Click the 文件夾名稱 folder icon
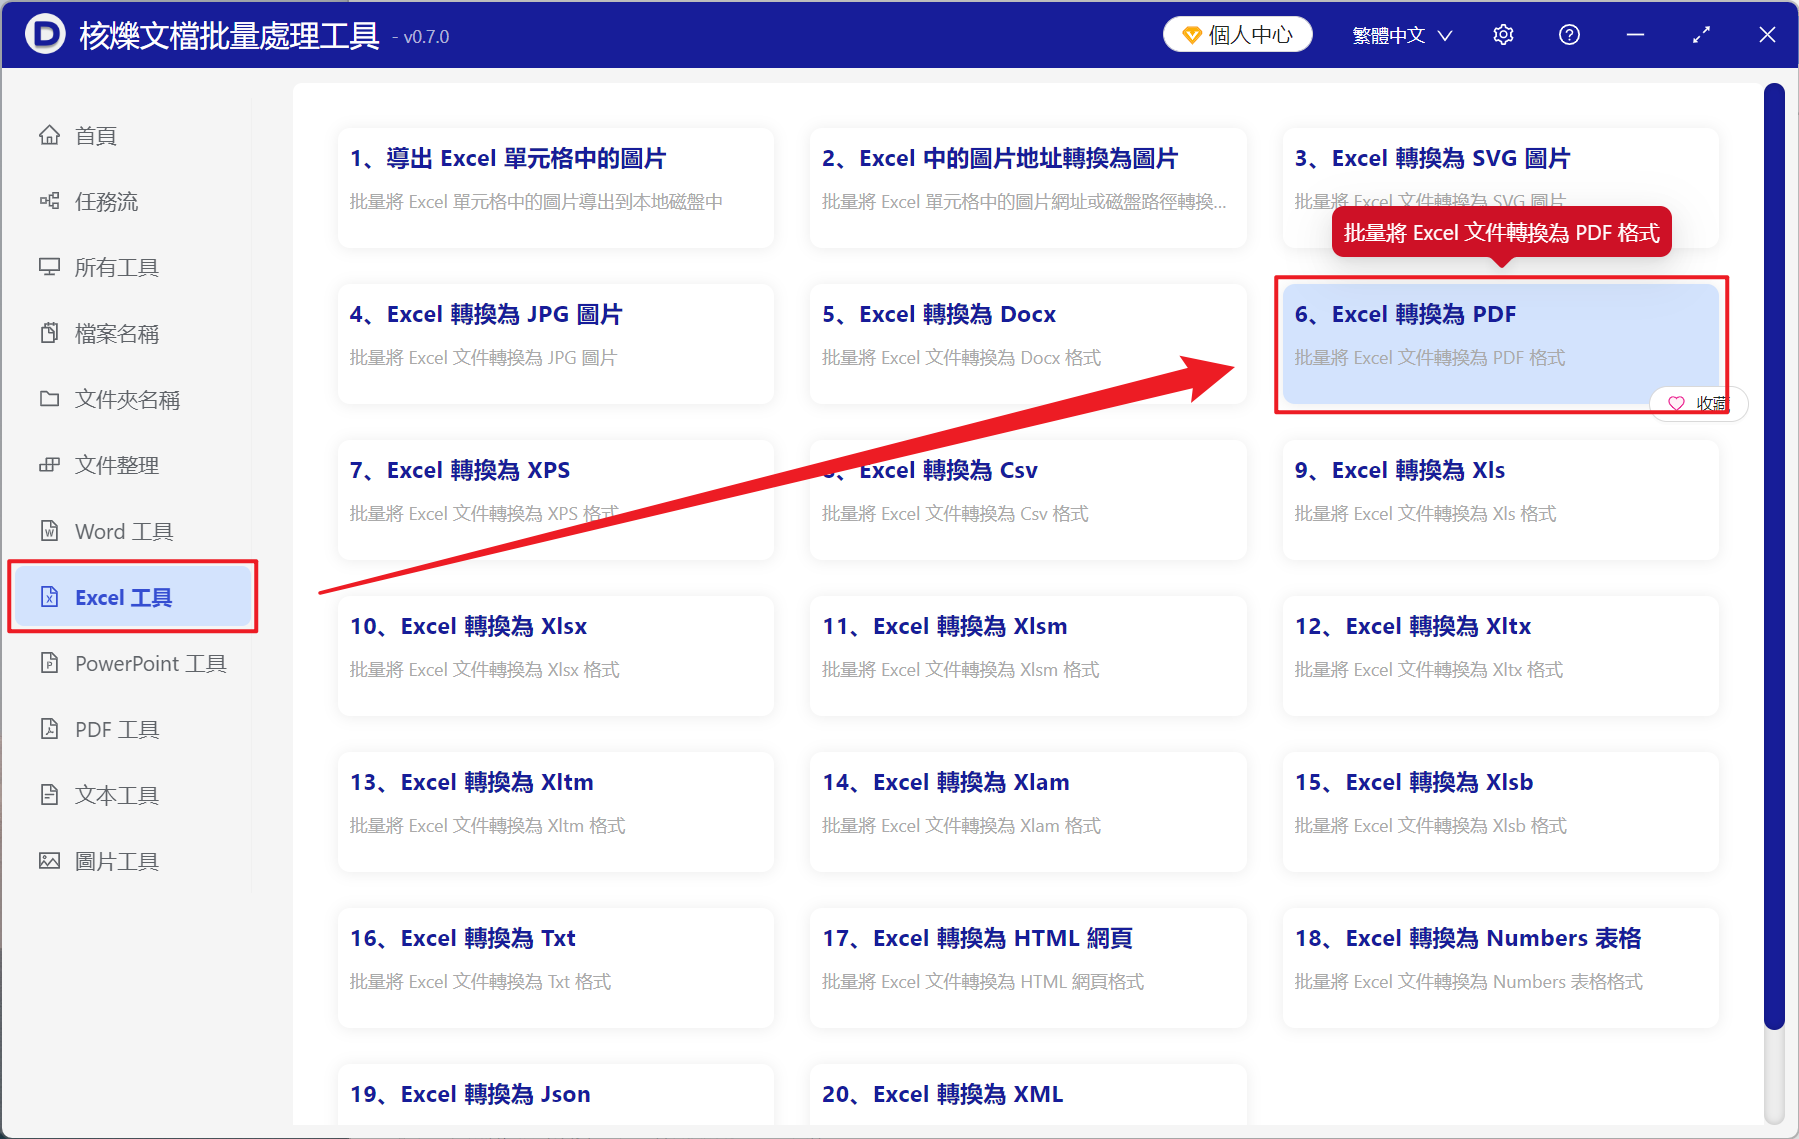Screen dimensions: 1799x1139 click(x=49, y=399)
